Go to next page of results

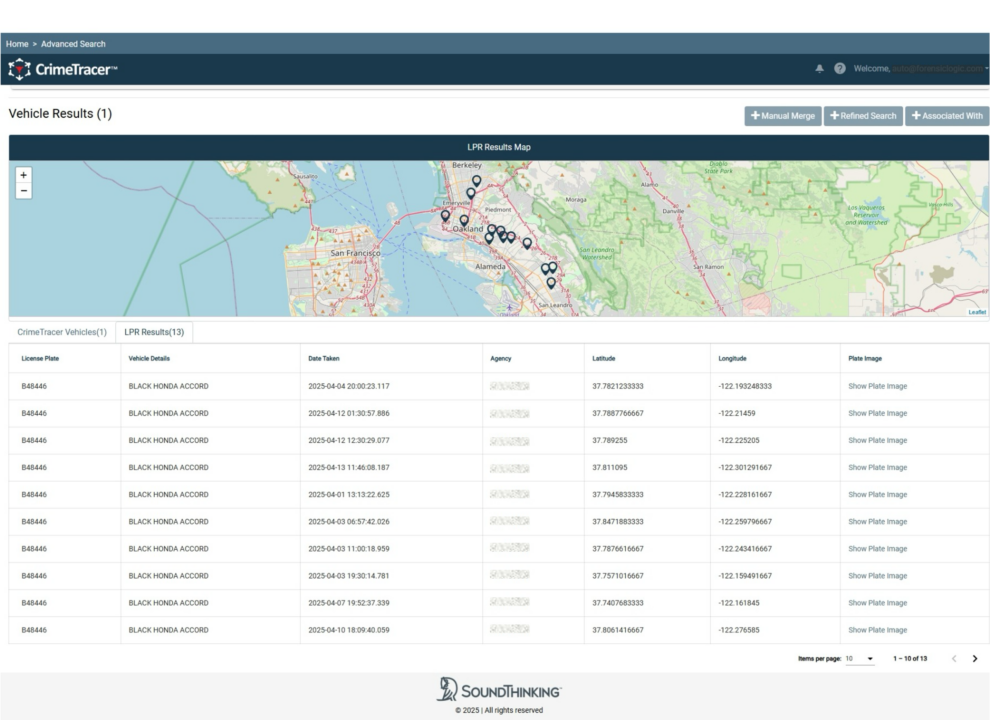[975, 659]
